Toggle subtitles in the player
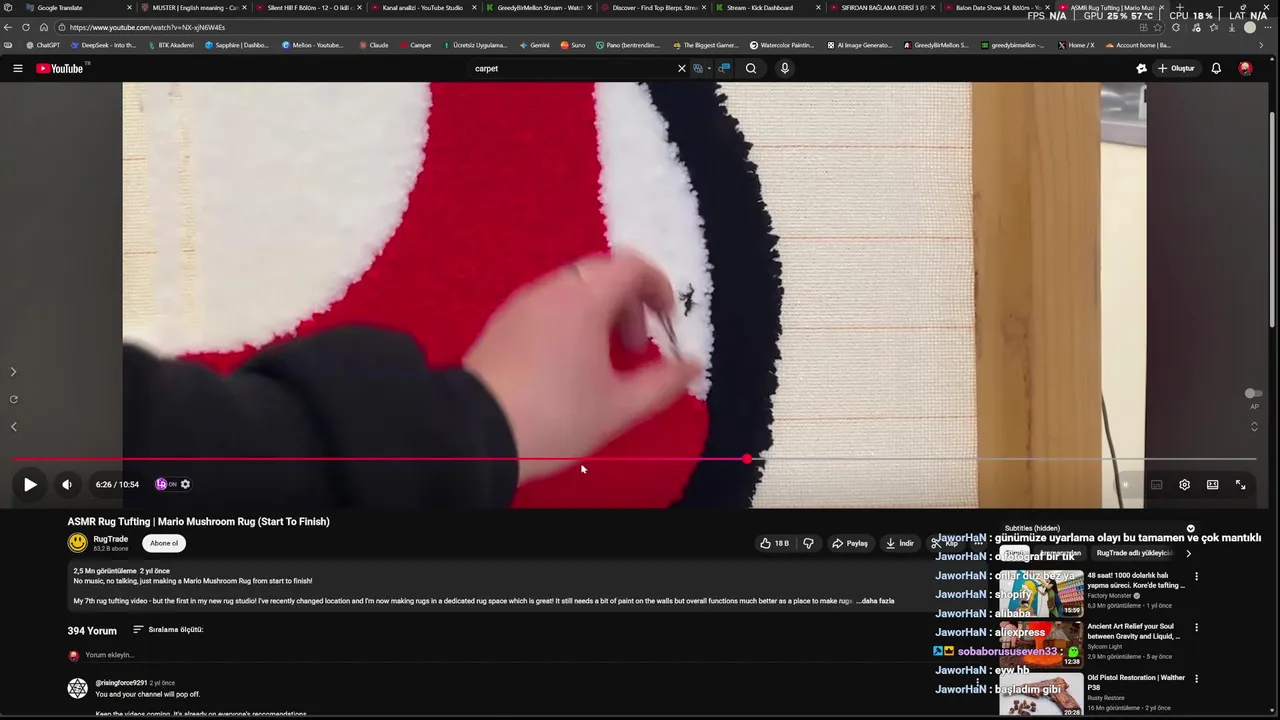The width and height of the screenshot is (1280, 720). tap(1156, 484)
